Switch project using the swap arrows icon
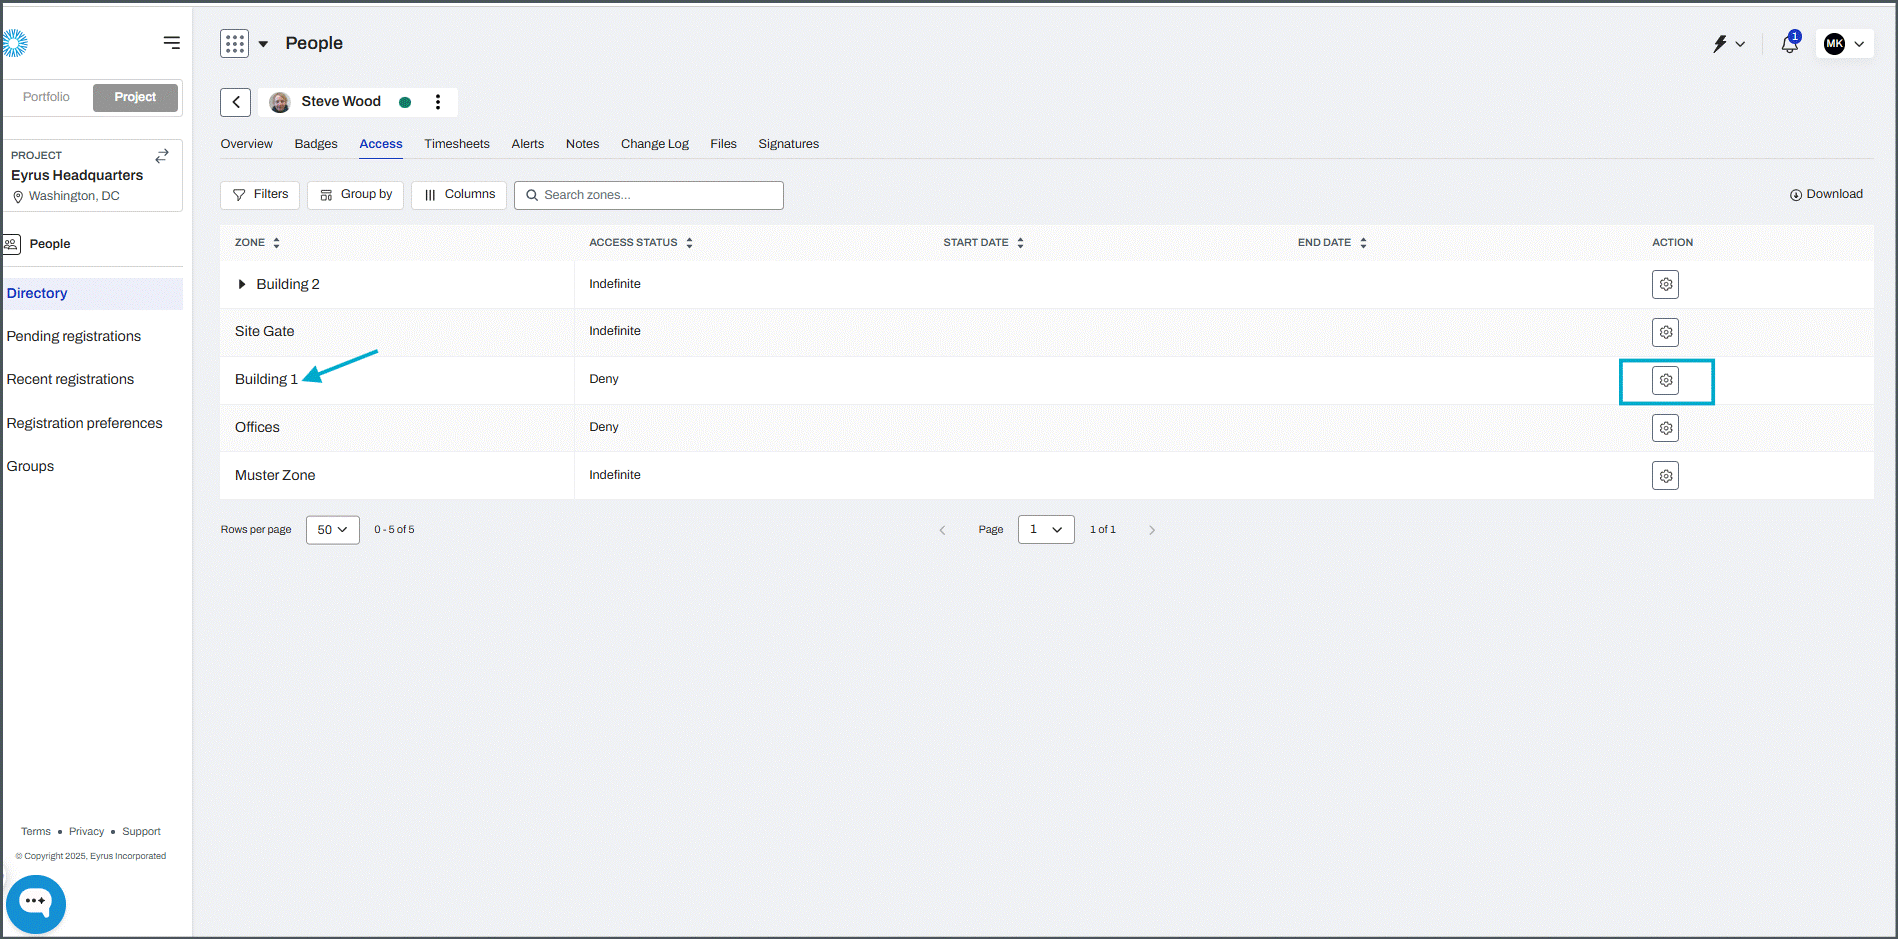 (x=162, y=156)
